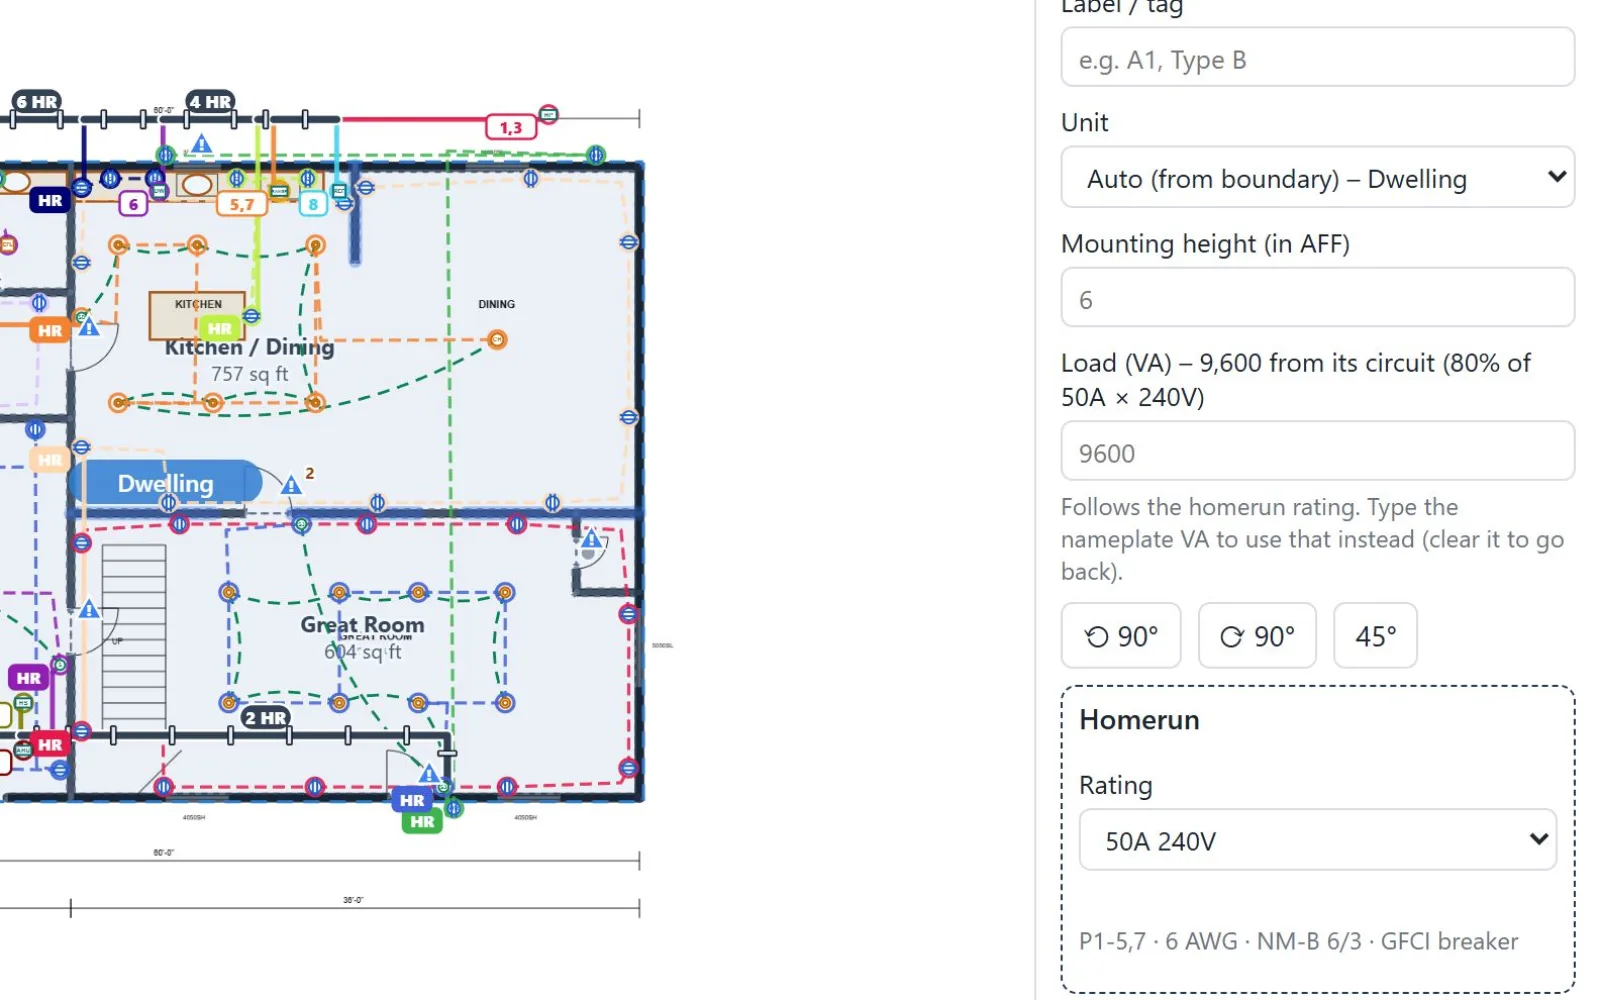
Task: Rotate counterclockwise 90° button
Action: (1121, 635)
